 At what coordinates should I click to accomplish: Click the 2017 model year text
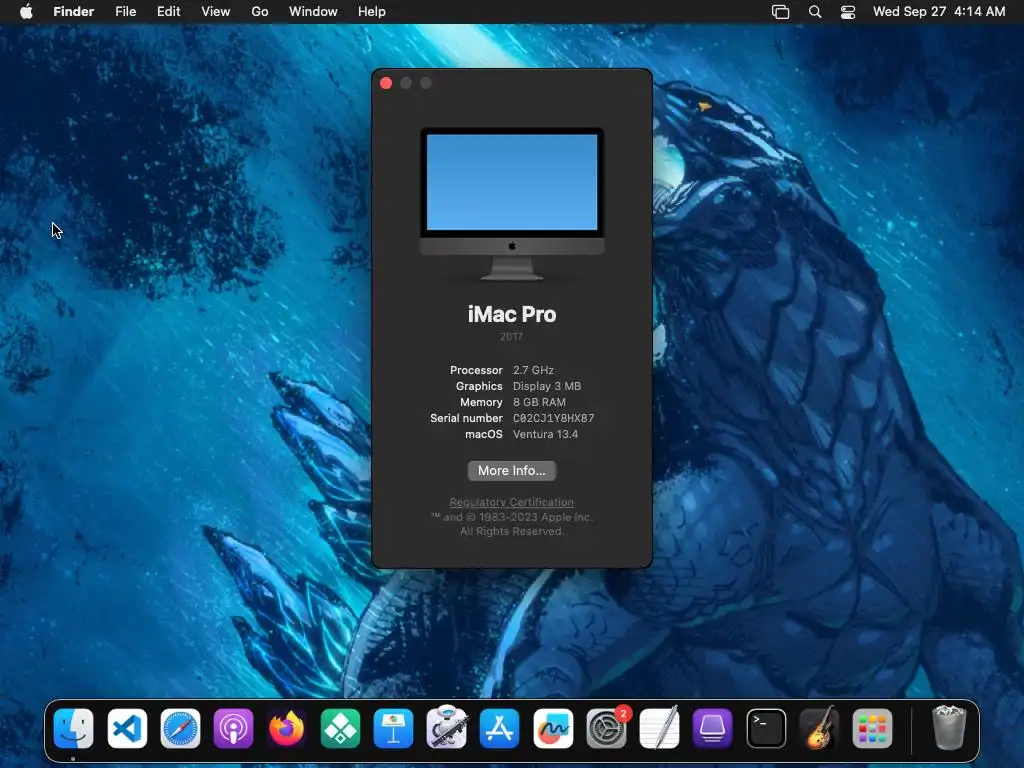511,337
